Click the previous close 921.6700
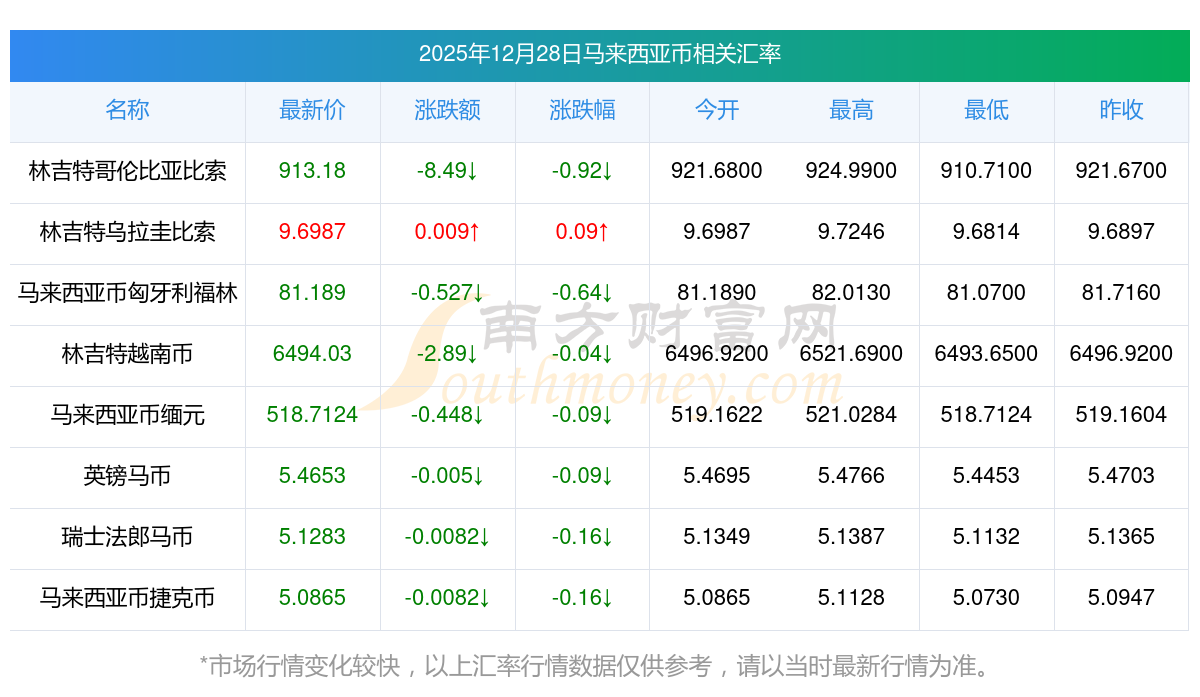1200x697 pixels. [1121, 171]
